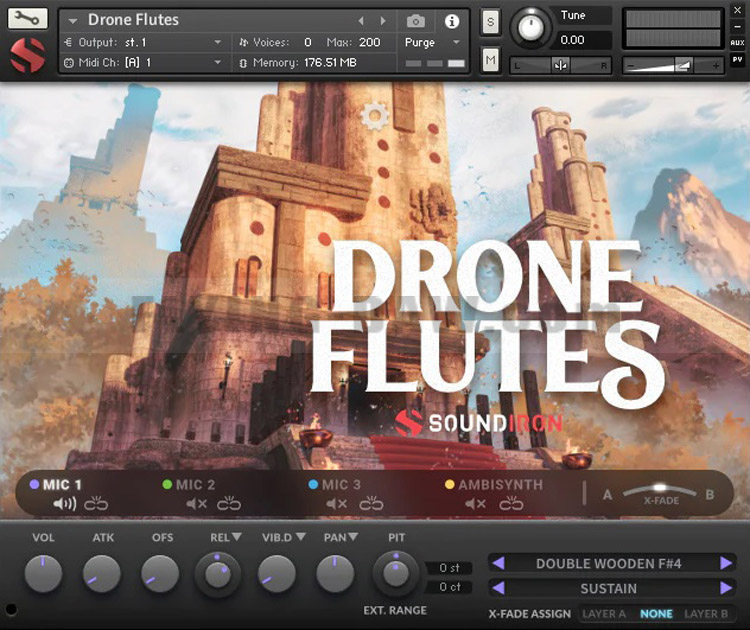Screen dimensions: 750x630
Task: Select the next articulation after SUSTAIN
Action: pos(726,587)
